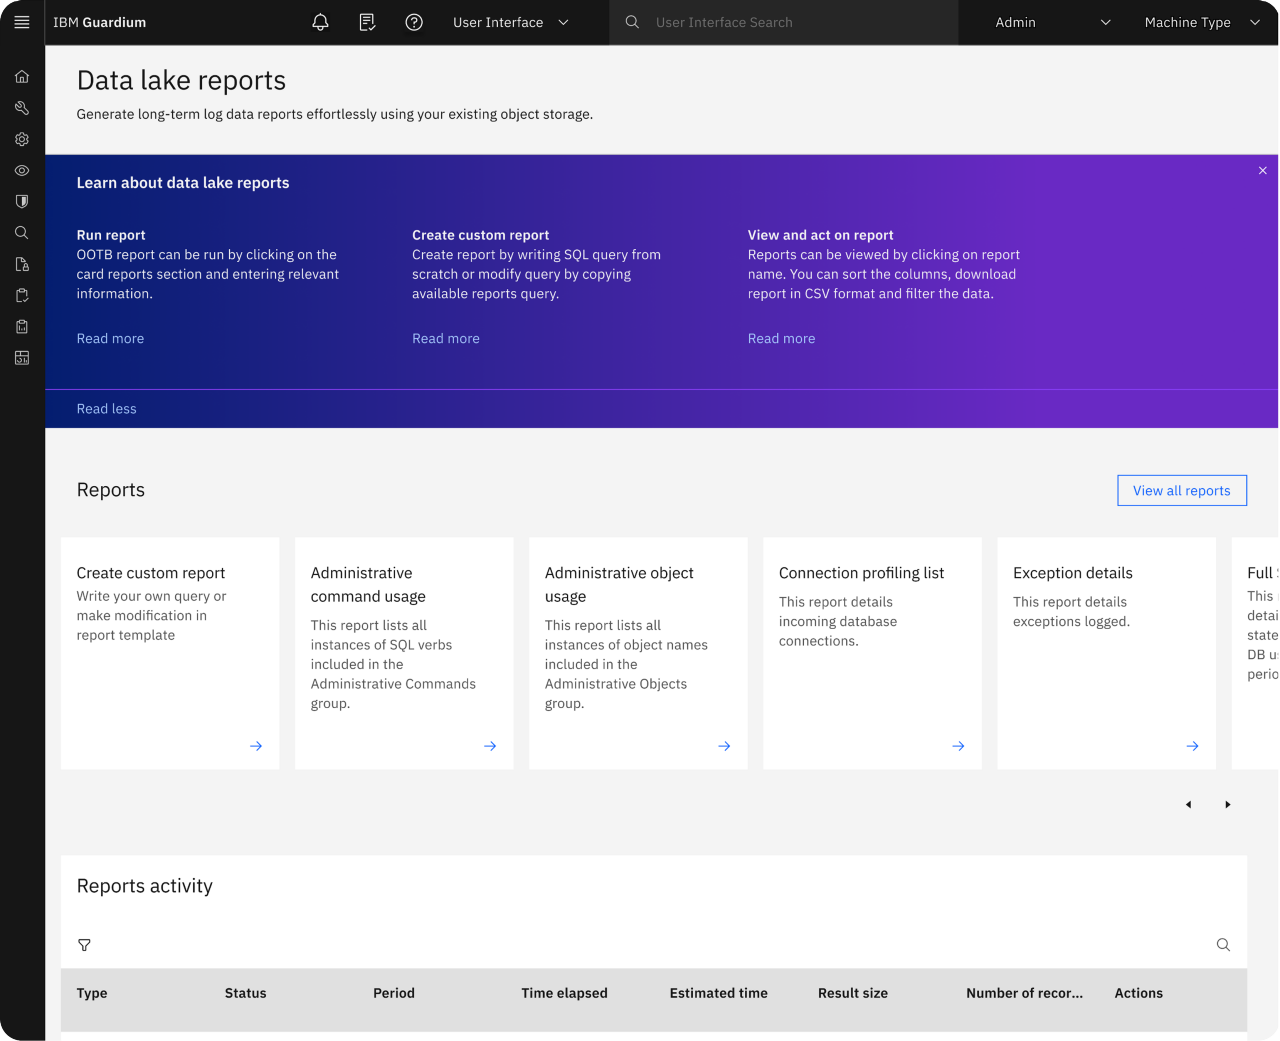Open notifications bell icon

[x=320, y=22]
